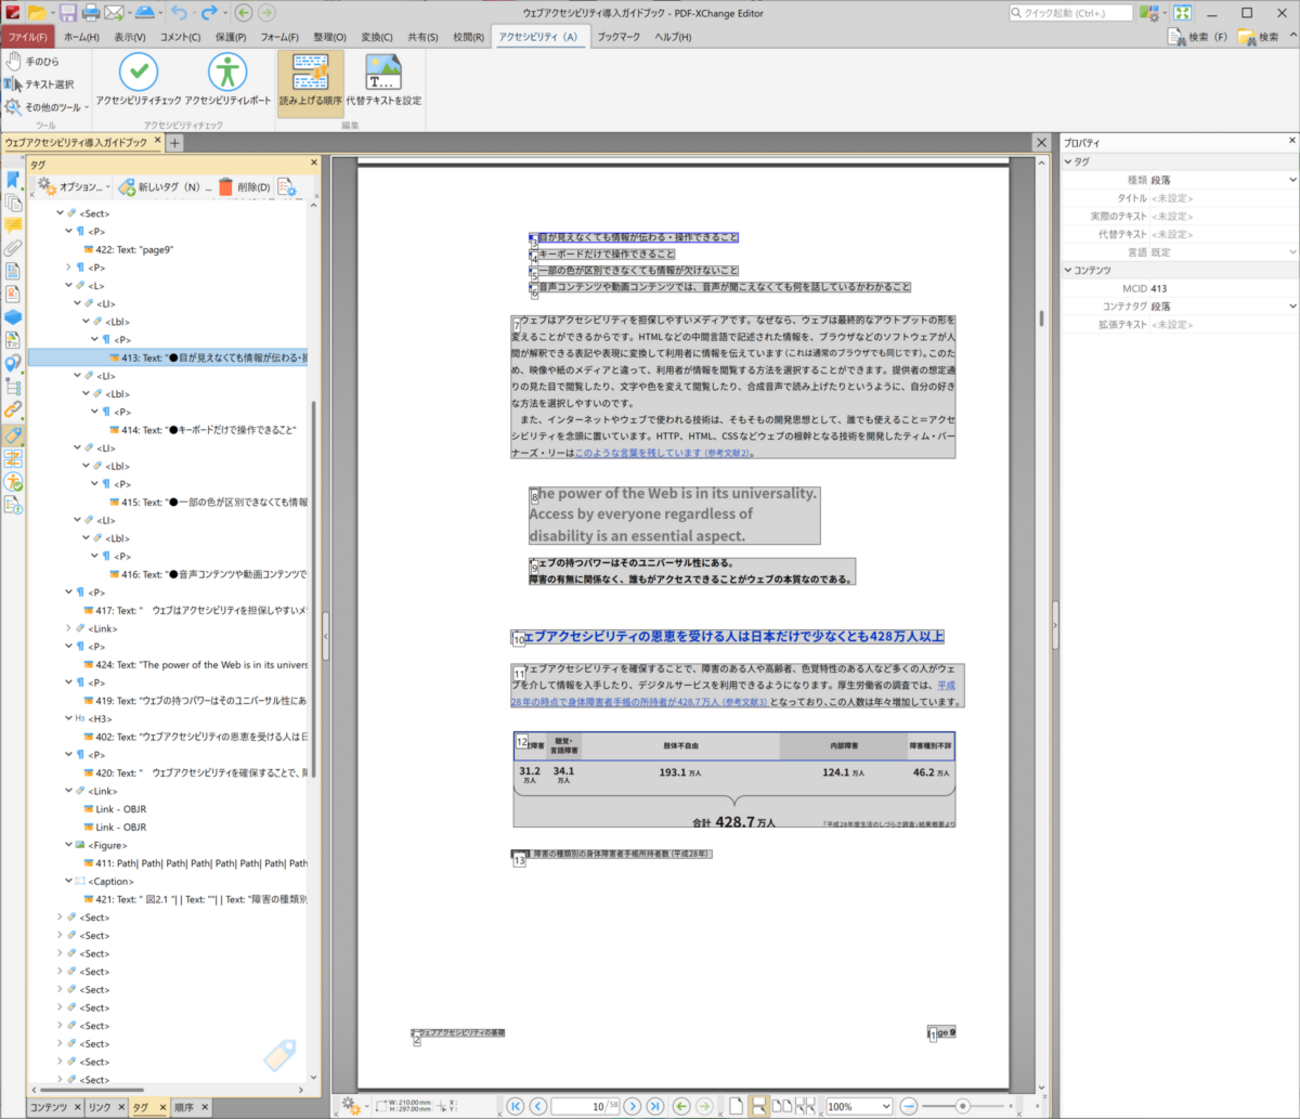Open その他のツール dropdown
This screenshot has width=1300, height=1119.
[x=46, y=107]
